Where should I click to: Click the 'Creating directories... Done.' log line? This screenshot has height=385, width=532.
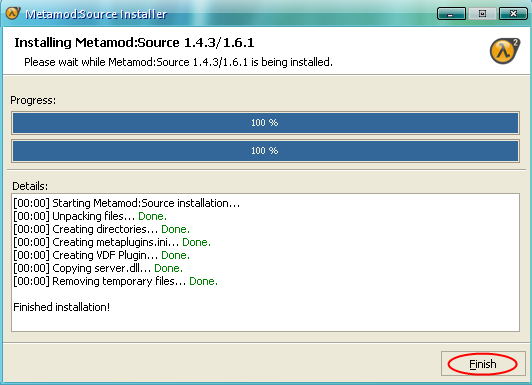coord(101,229)
